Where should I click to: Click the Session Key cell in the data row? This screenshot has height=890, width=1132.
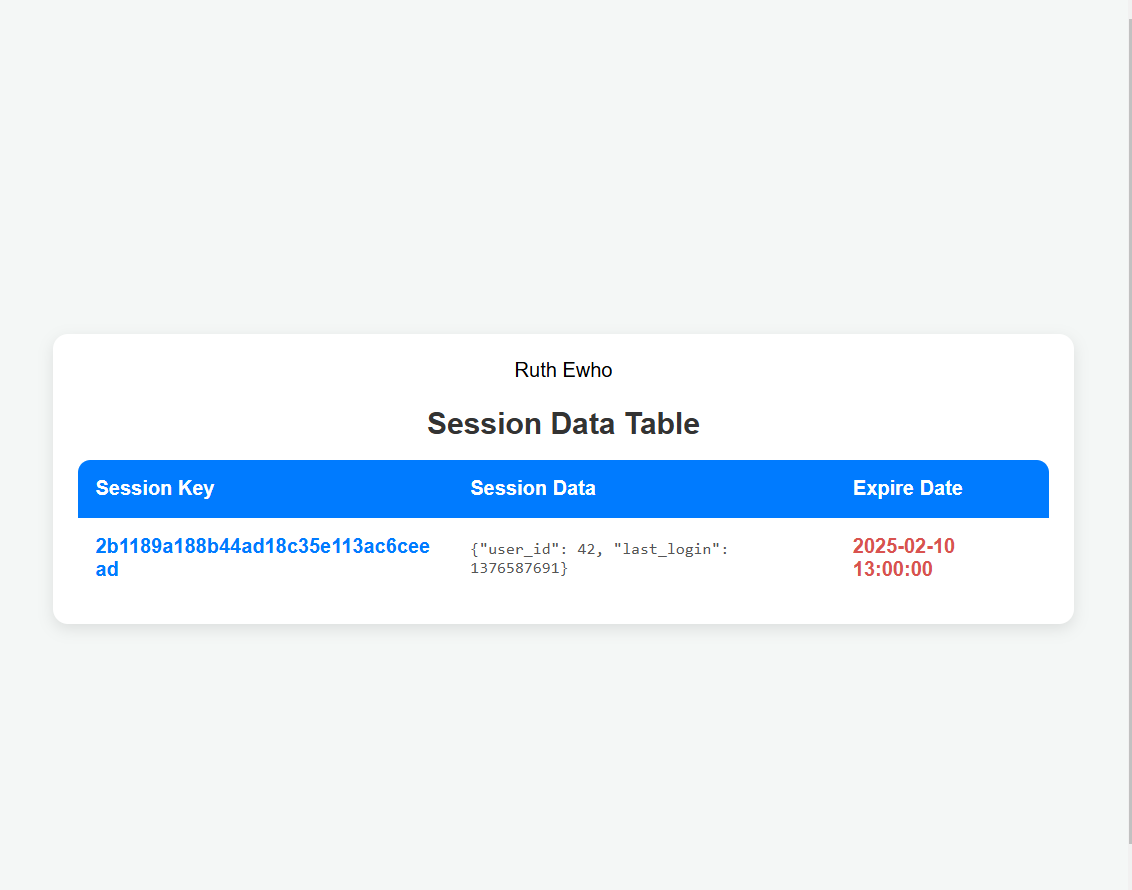point(262,558)
